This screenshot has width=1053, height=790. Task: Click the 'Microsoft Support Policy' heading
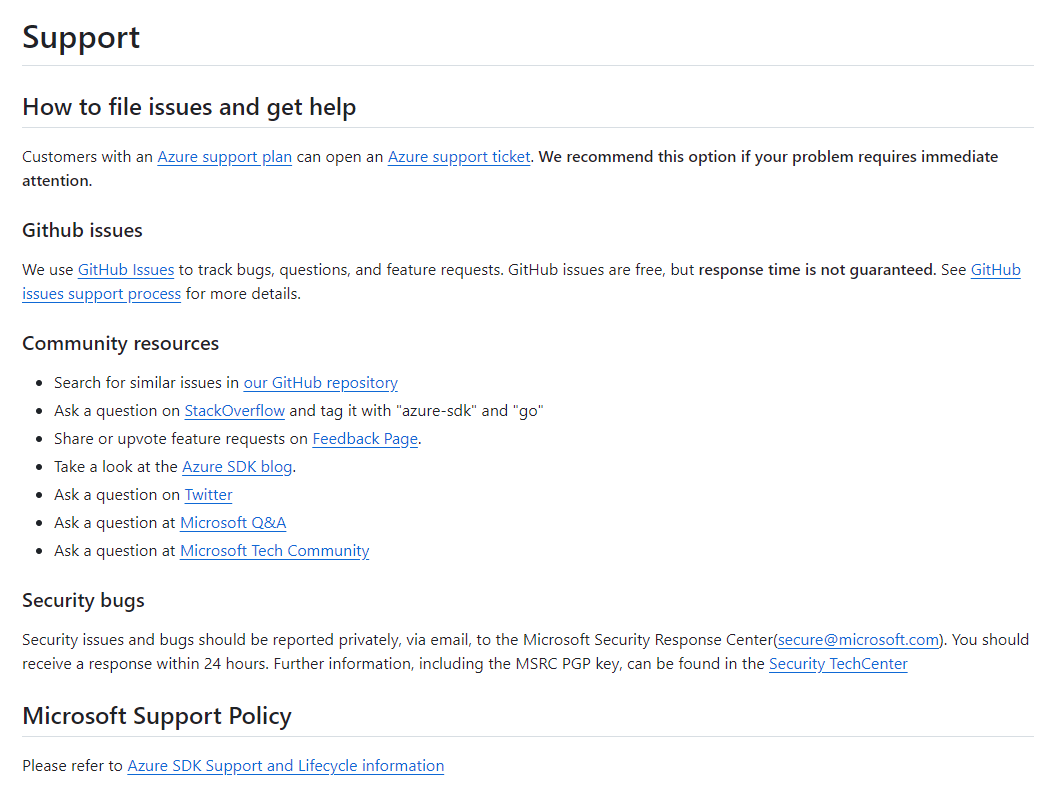click(157, 716)
